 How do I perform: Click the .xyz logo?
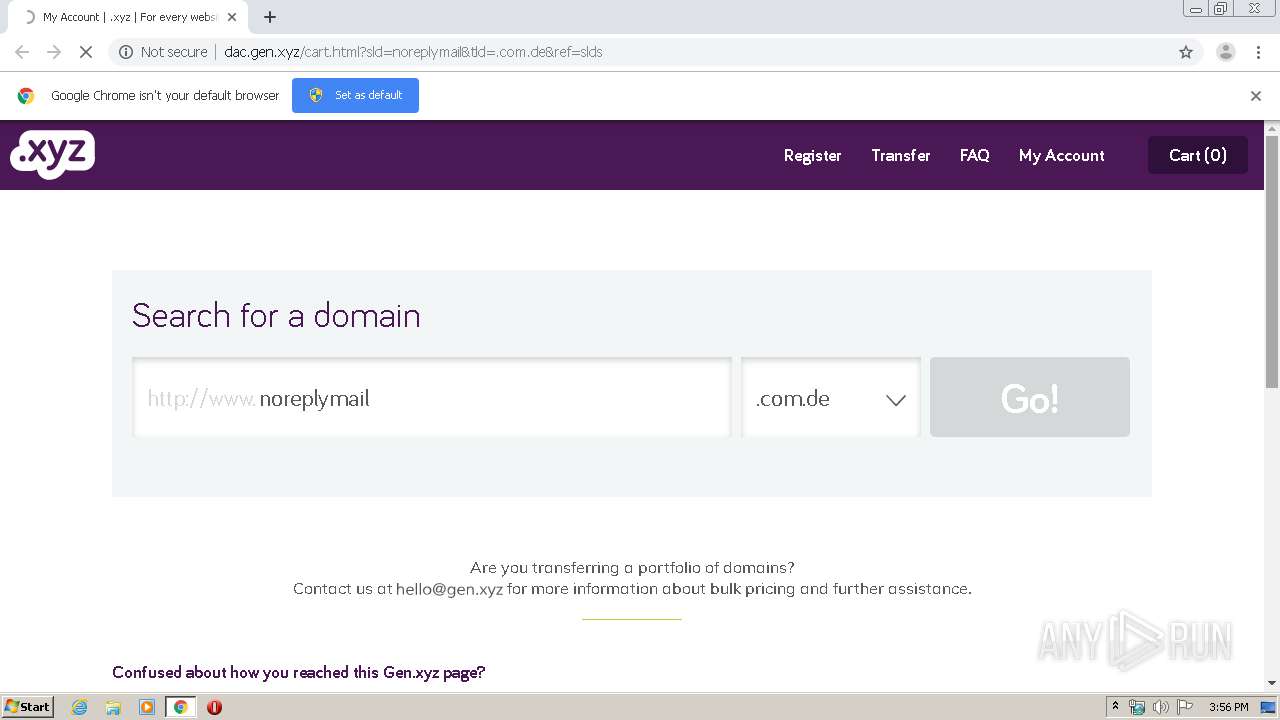52,154
